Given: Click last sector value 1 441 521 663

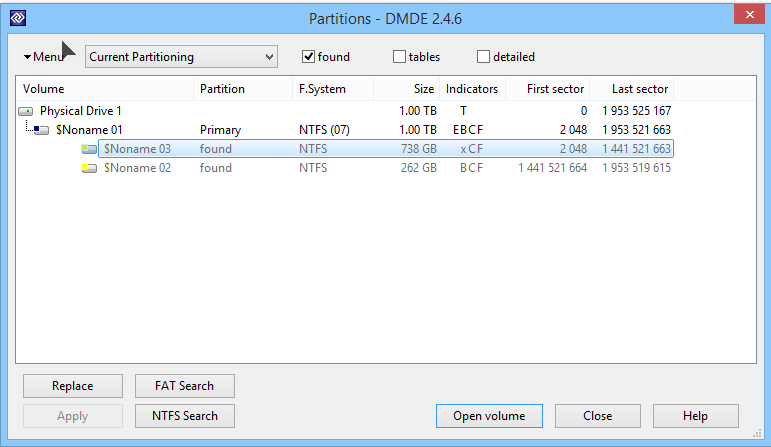Looking at the screenshot, I should click(x=636, y=149).
